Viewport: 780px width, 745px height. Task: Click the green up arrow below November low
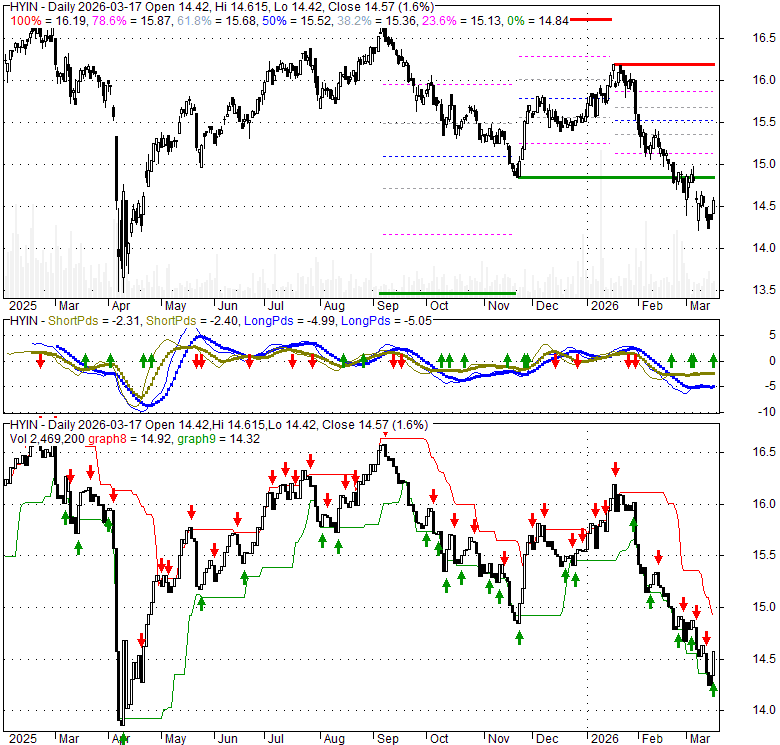(x=519, y=637)
